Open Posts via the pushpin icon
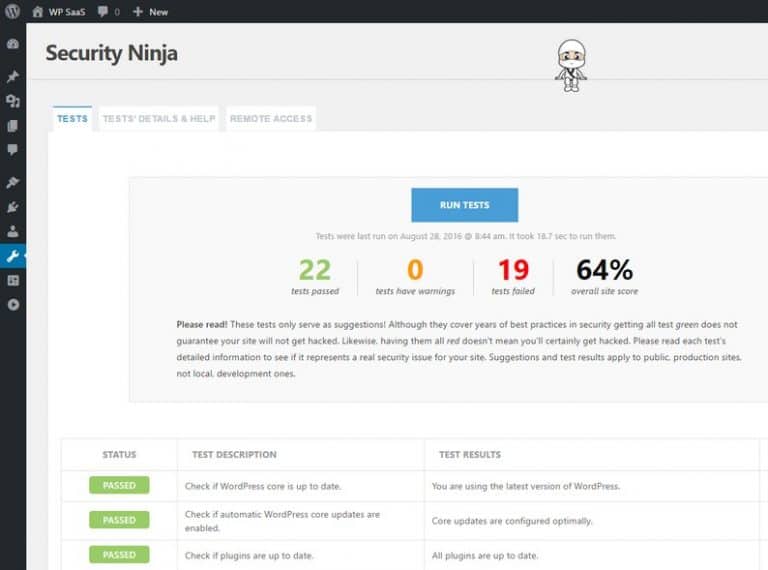 12,77
